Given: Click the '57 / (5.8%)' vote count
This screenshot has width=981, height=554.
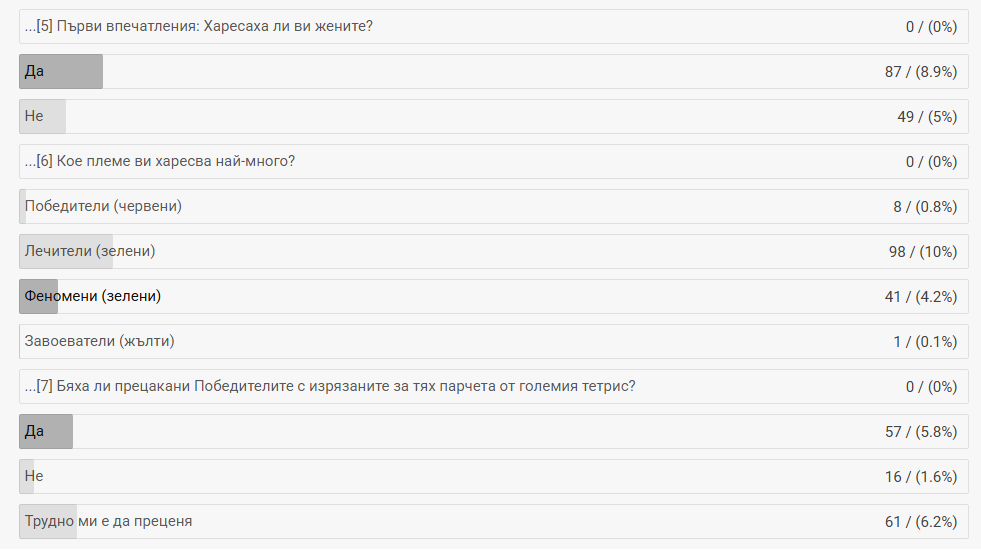Looking at the screenshot, I should pos(921,432).
